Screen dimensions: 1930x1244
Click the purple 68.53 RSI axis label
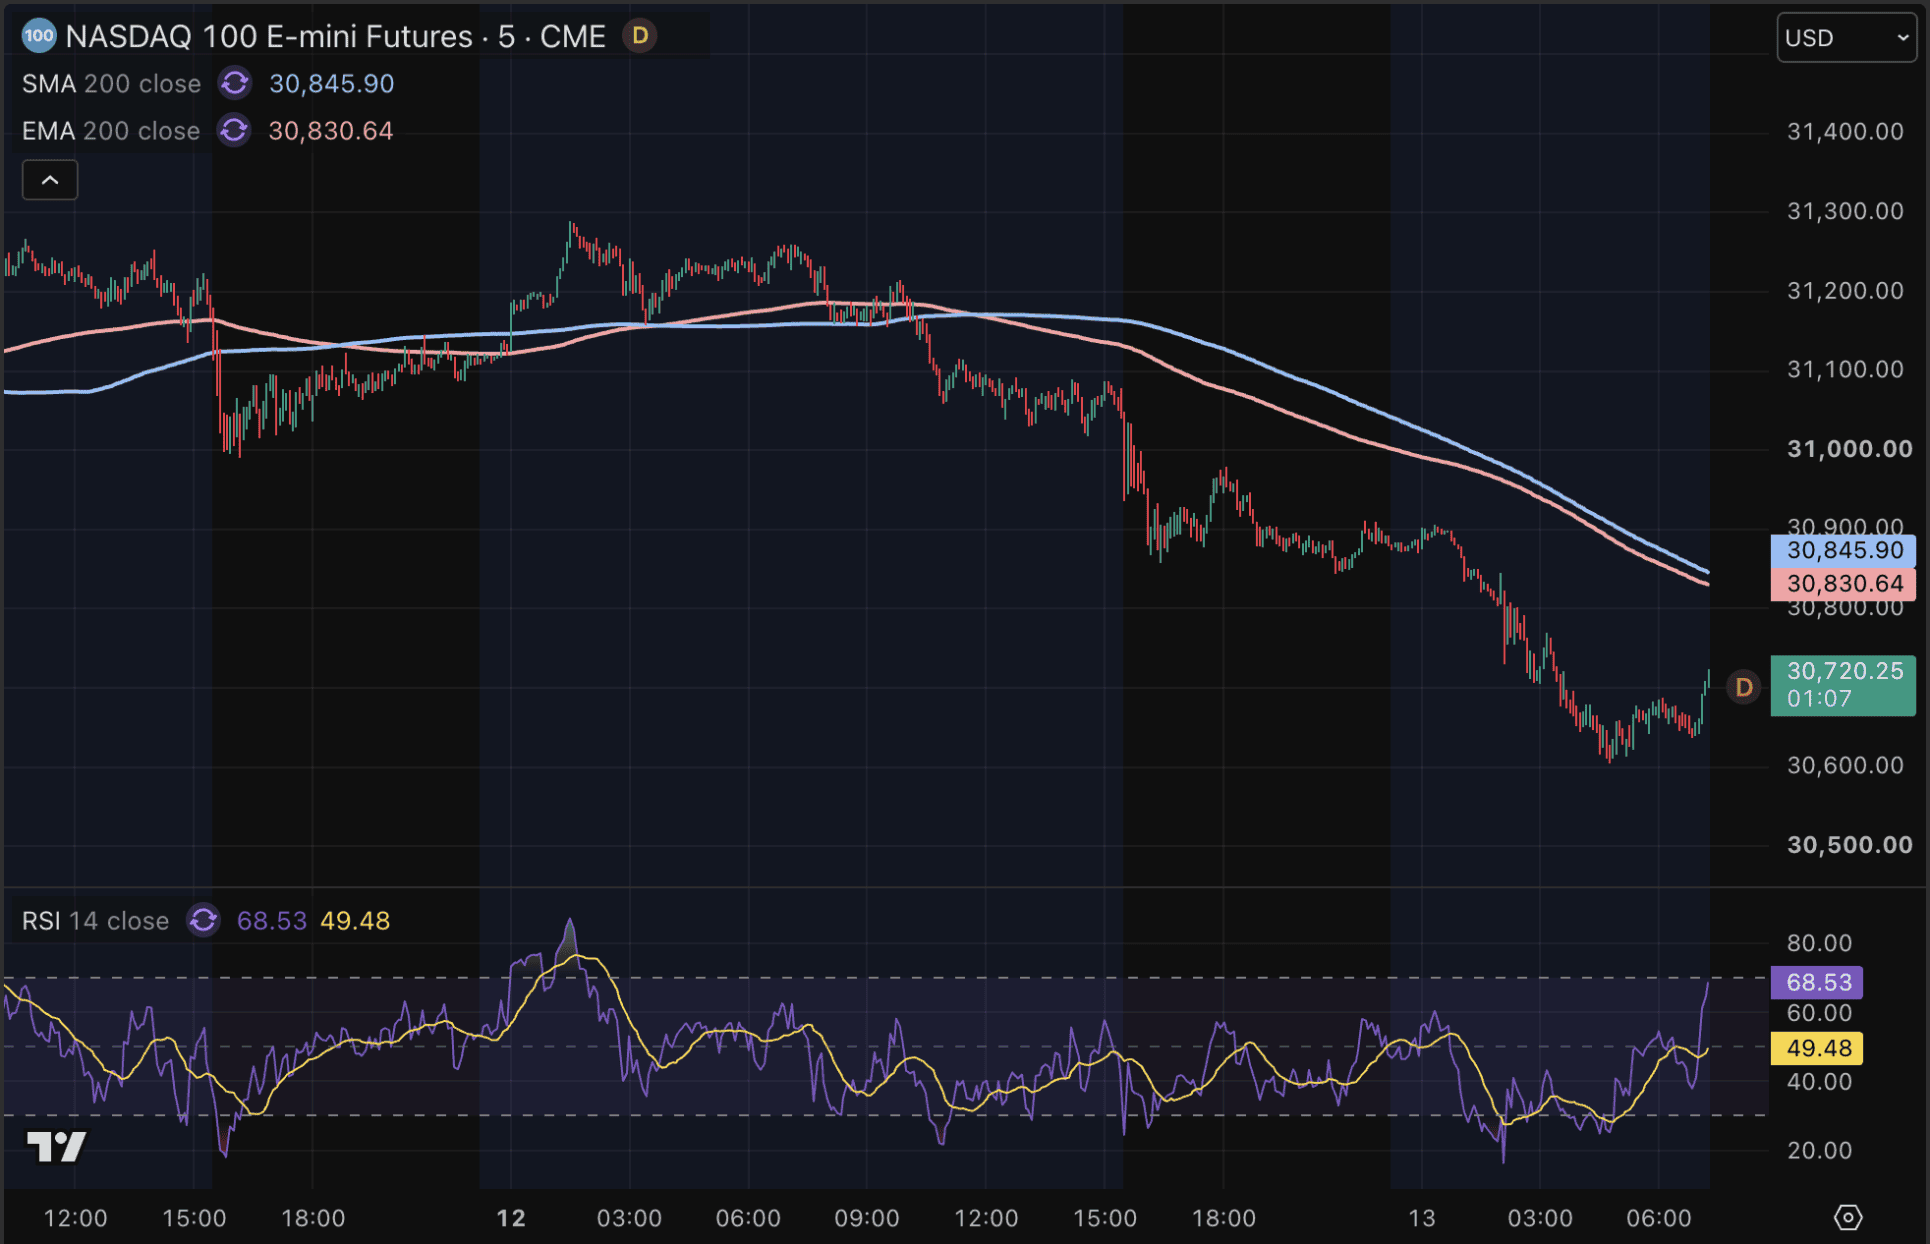(1817, 982)
